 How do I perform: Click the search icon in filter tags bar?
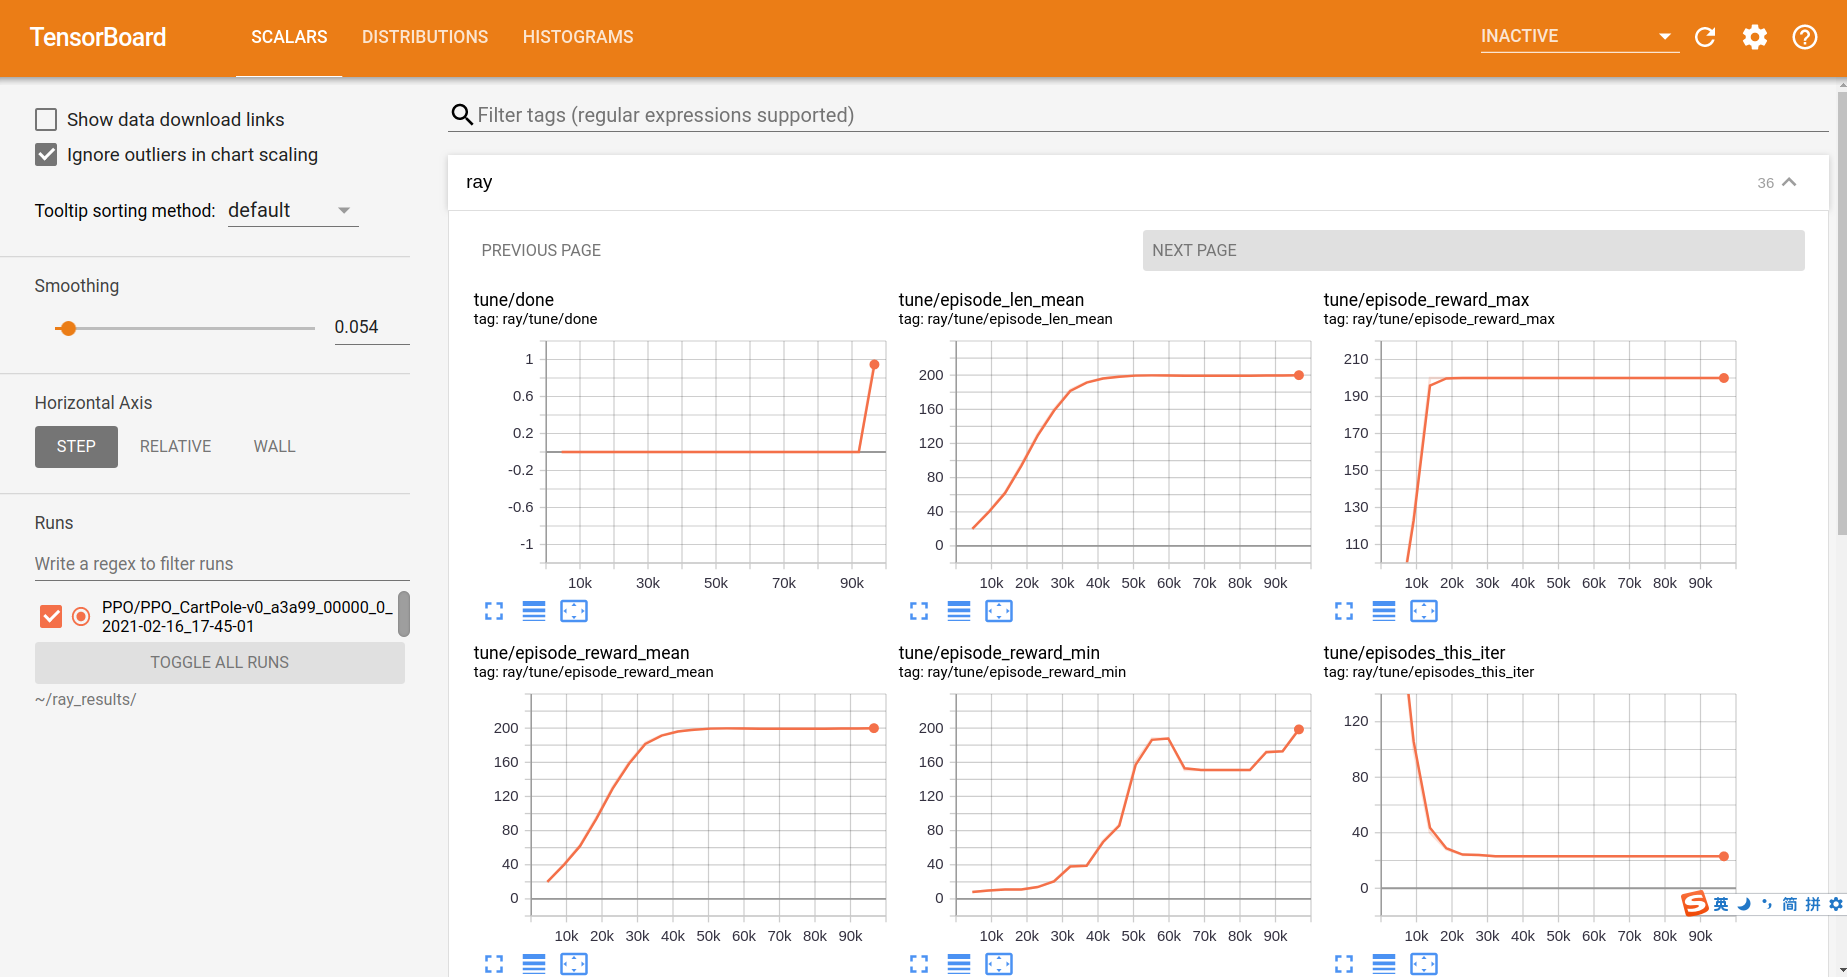462,115
